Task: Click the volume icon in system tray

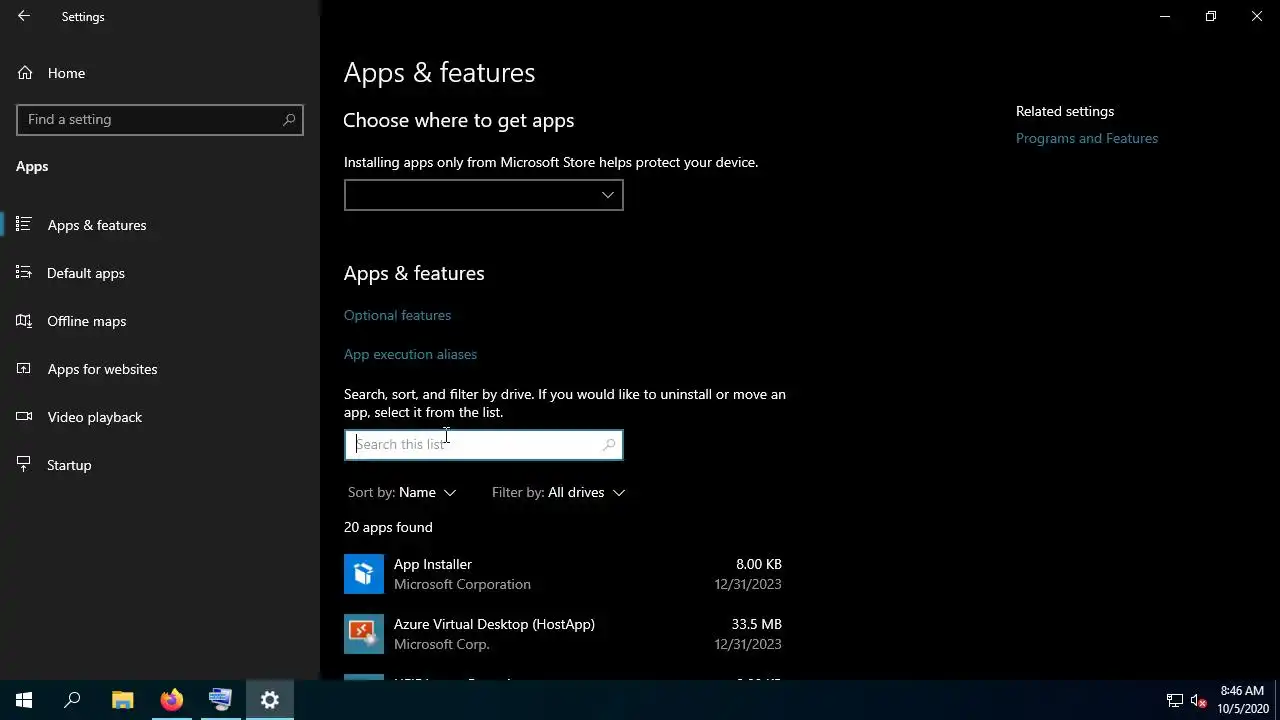Action: click(1198, 701)
